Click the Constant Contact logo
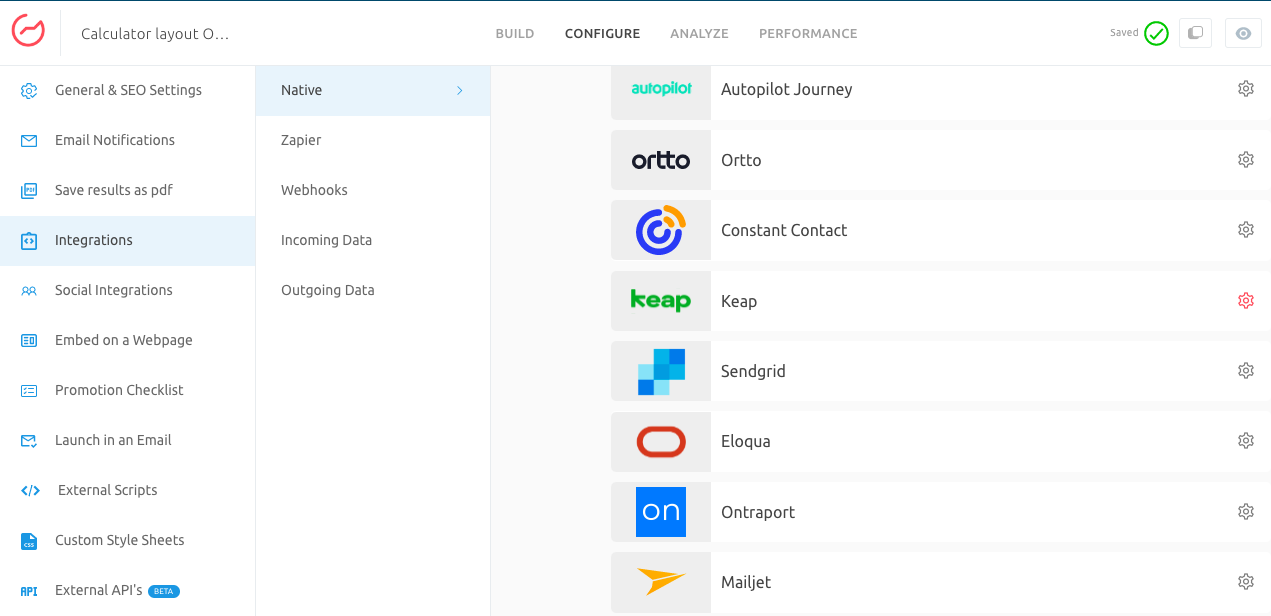Viewport: 1271px width, 616px height. coord(661,230)
